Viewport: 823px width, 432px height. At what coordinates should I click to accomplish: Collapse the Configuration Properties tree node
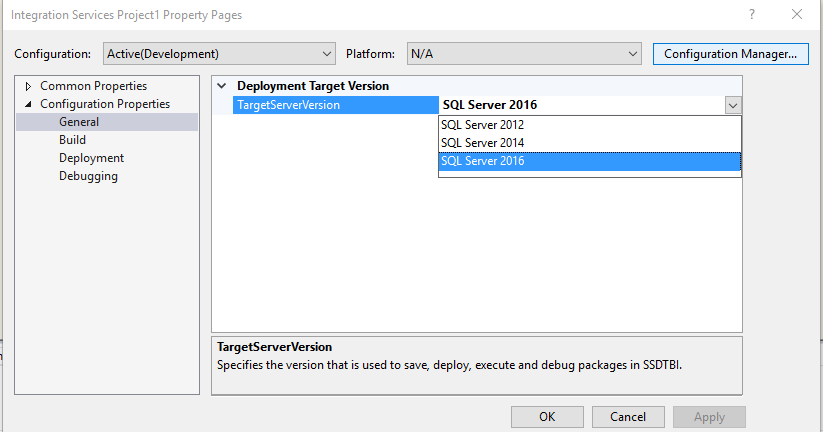click(x=28, y=104)
